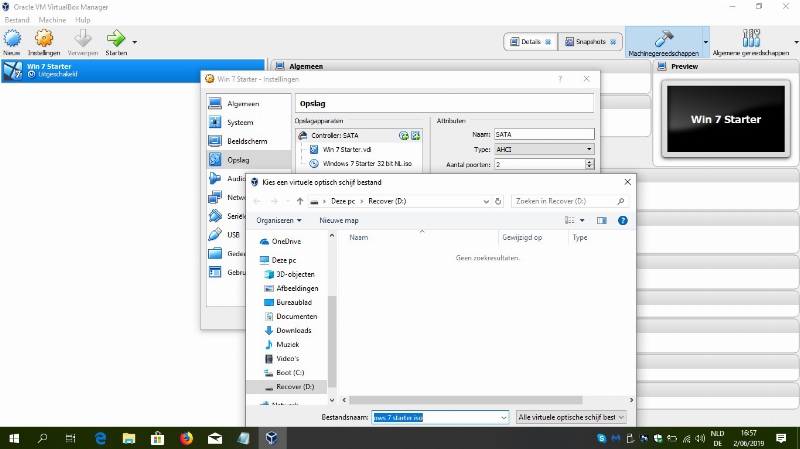Click add hard disk icon on SATA controller
This screenshot has width=800, height=449.
pos(415,135)
